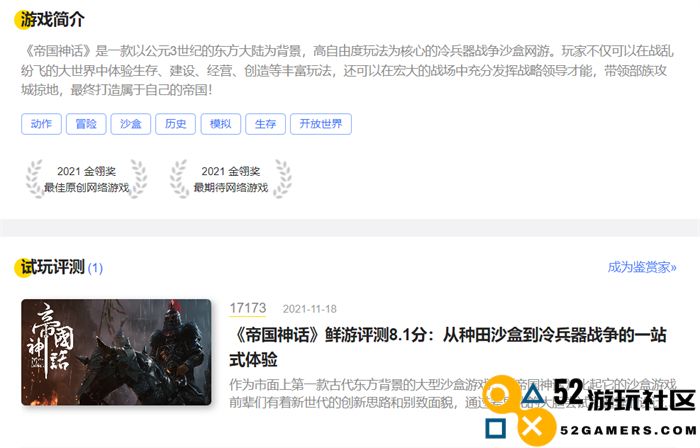Choose the 历史 tag

[175, 124]
